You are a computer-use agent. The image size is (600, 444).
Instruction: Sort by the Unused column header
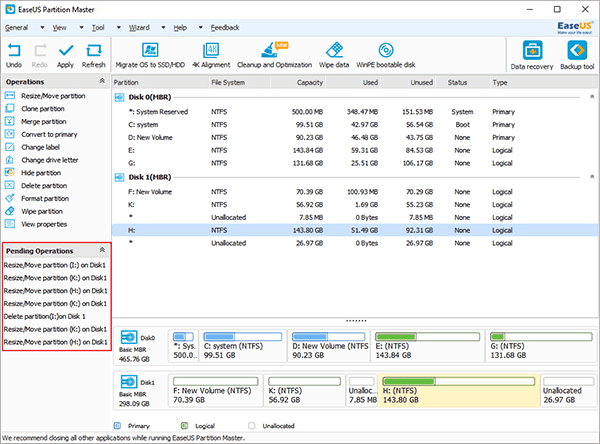tap(408, 82)
